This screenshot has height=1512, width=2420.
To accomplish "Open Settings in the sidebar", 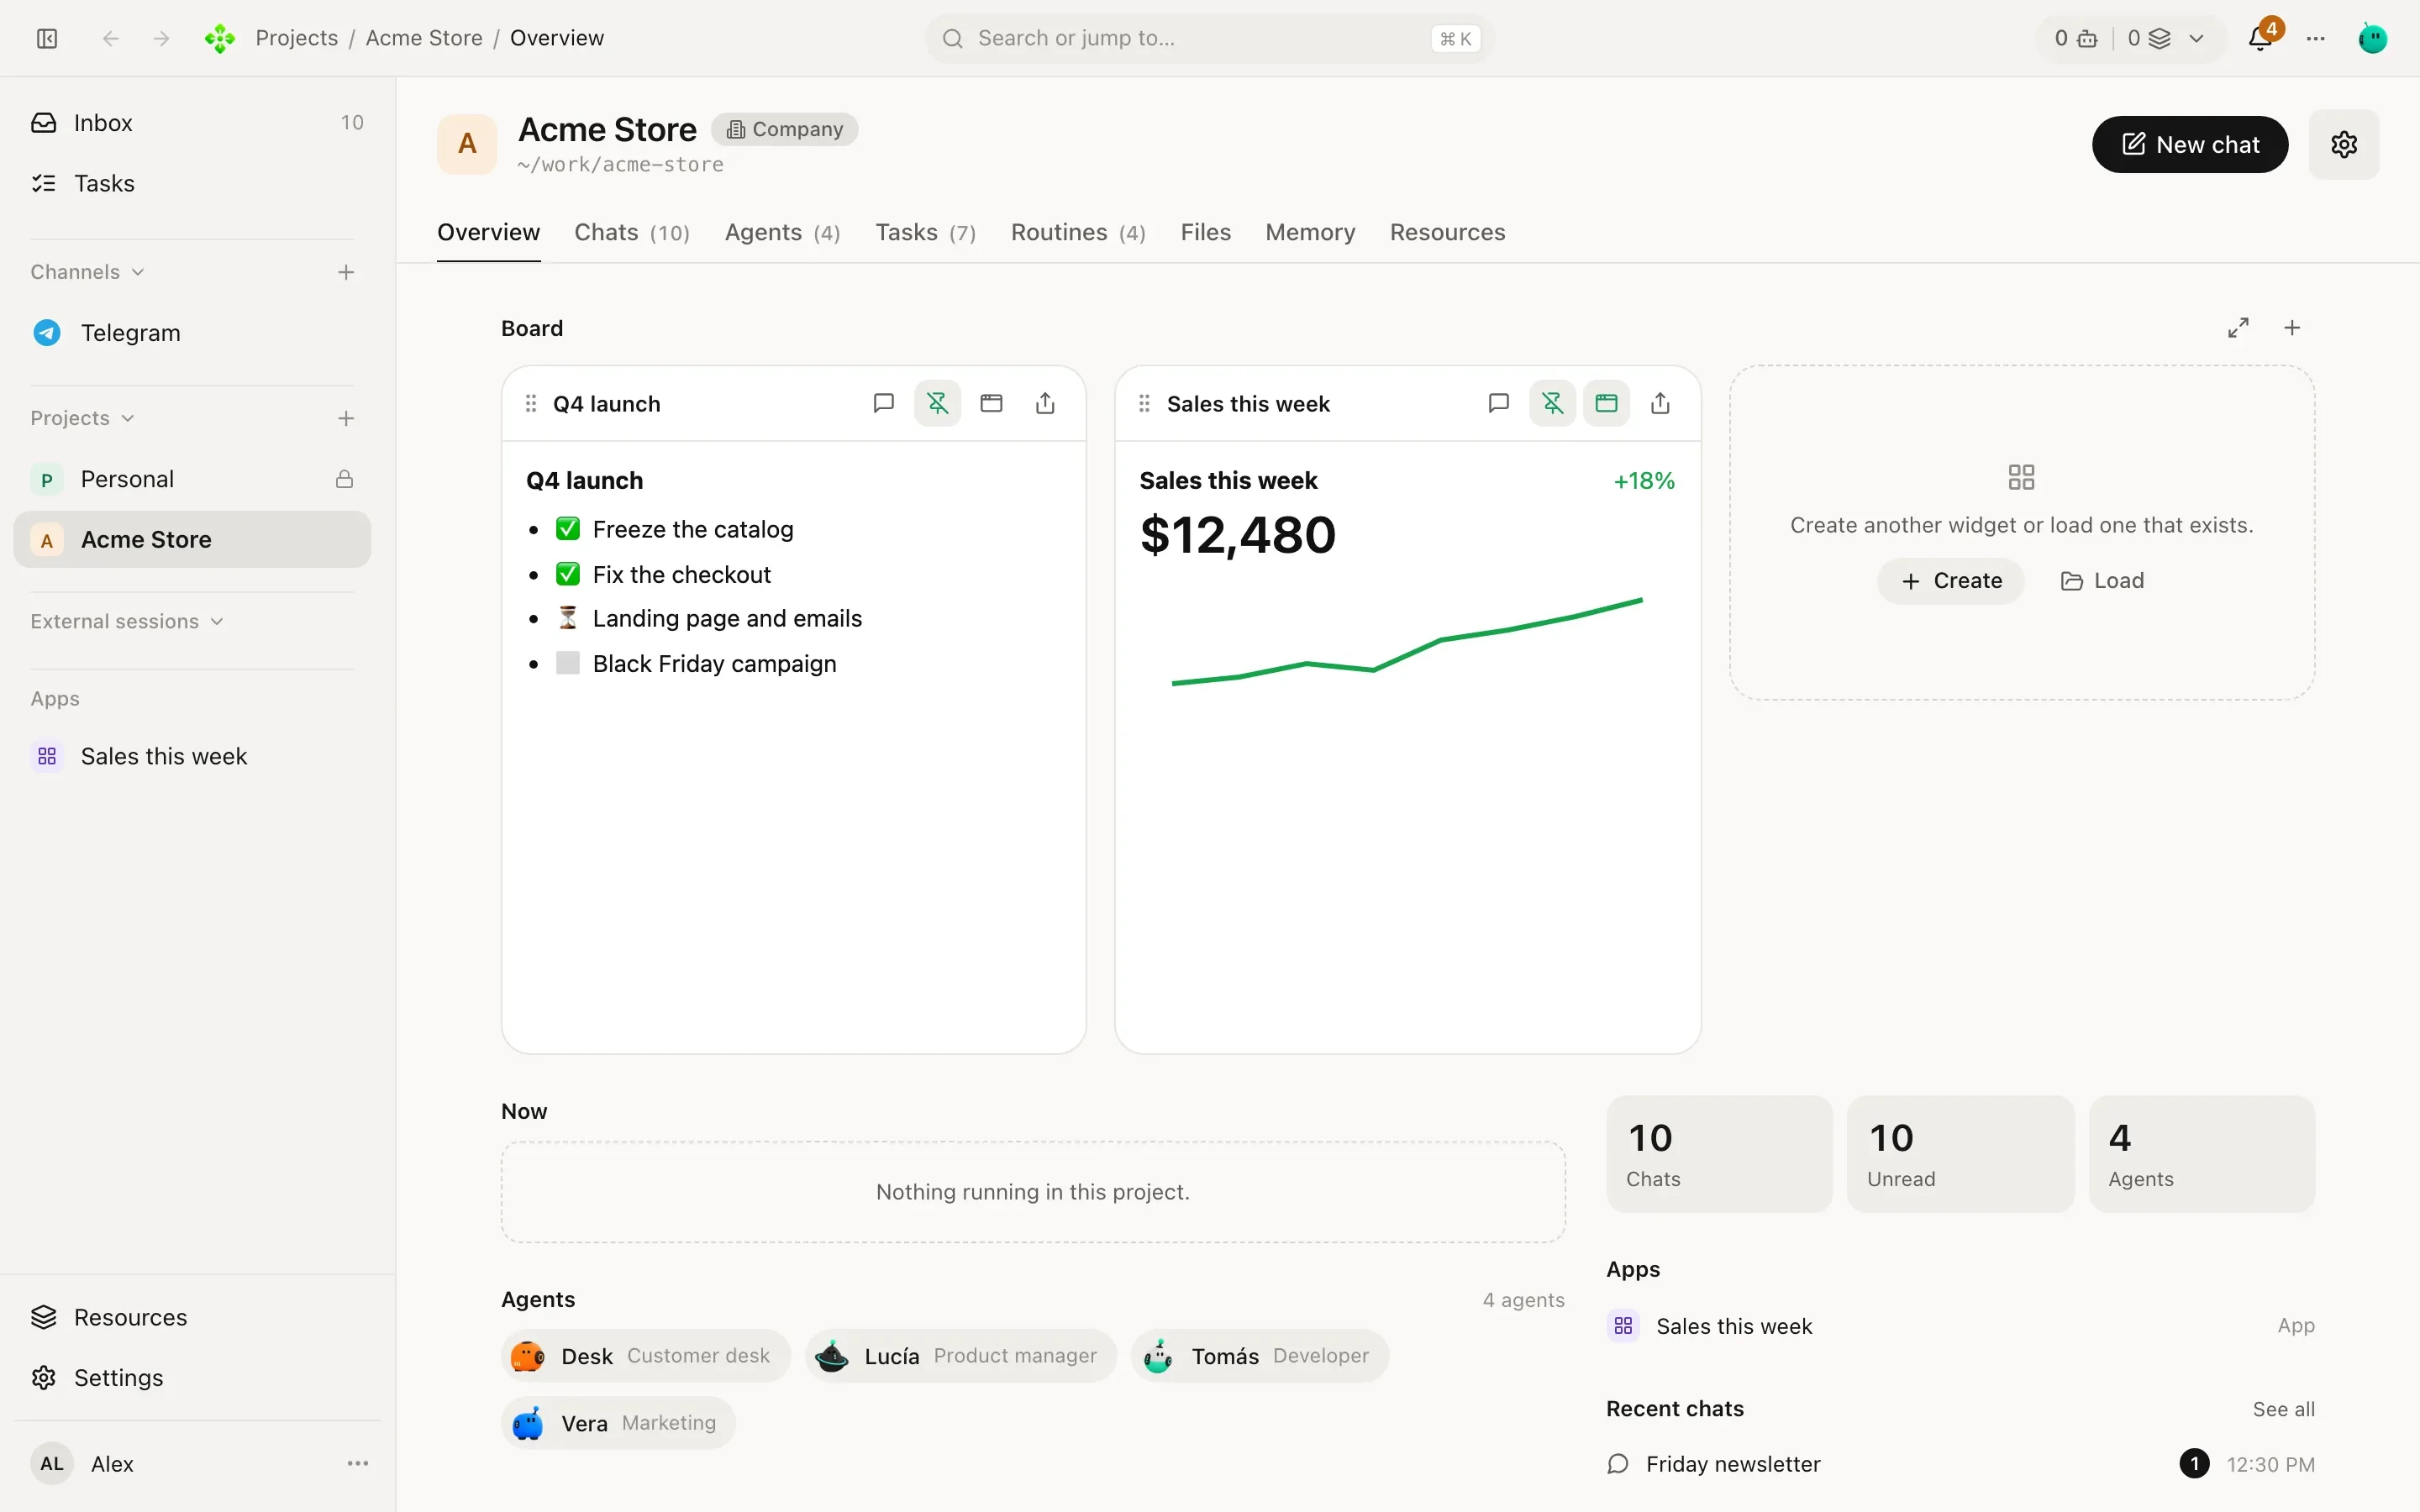I will (197, 1377).
